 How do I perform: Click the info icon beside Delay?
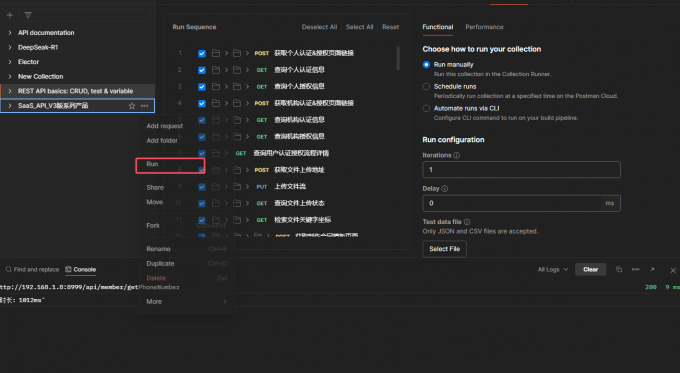click(x=445, y=189)
